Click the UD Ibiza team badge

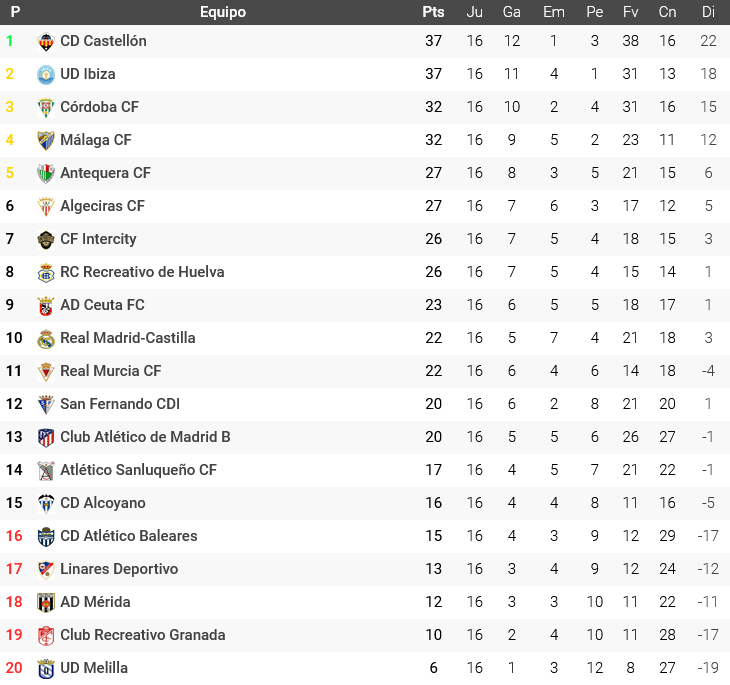pos(45,74)
